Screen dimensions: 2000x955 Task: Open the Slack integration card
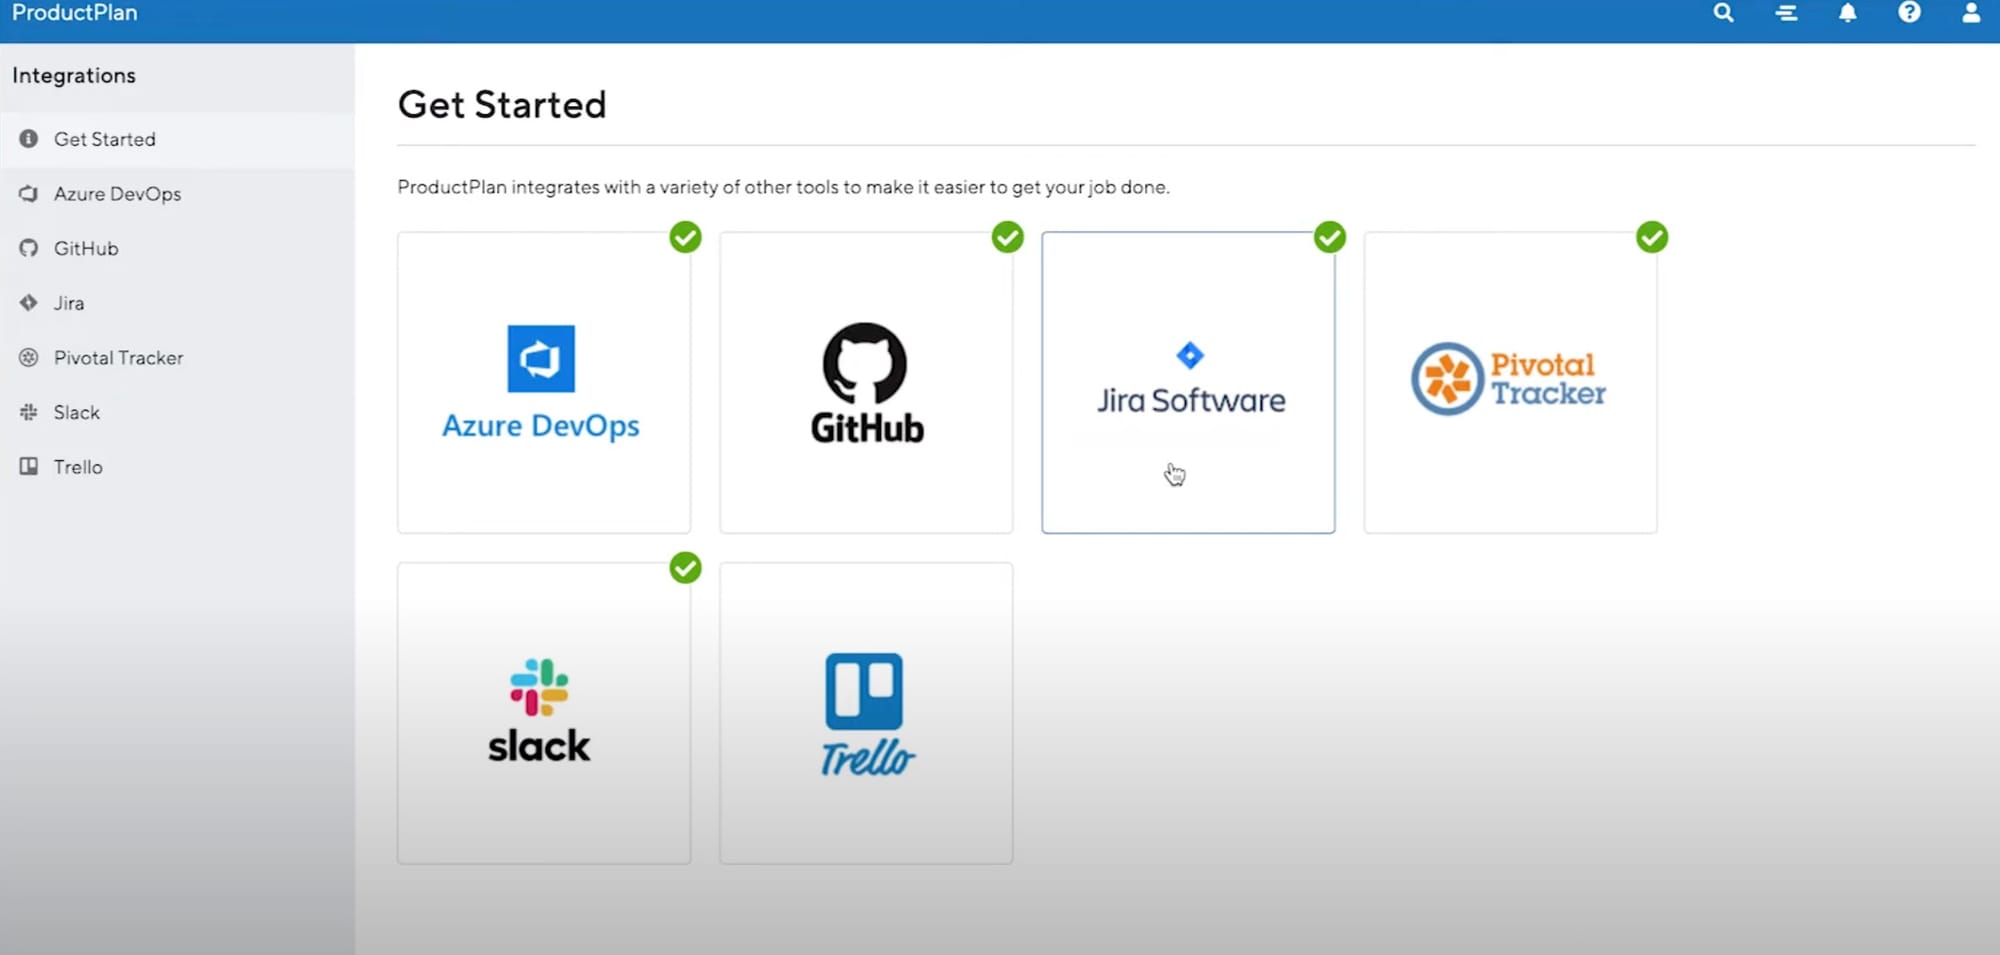tap(544, 714)
